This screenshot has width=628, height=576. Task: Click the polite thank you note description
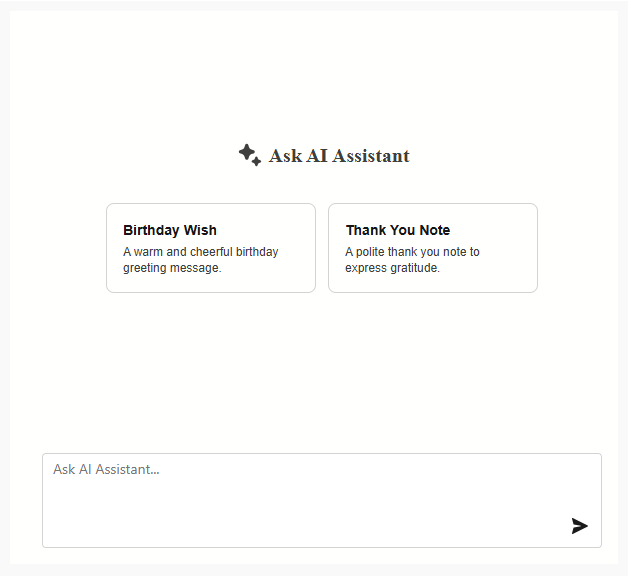click(412, 260)
